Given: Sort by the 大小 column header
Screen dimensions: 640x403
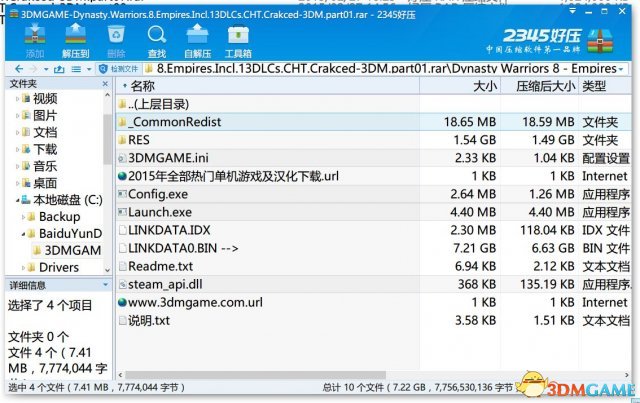Looking at the screenshot, I should click(x=460, y=86).
